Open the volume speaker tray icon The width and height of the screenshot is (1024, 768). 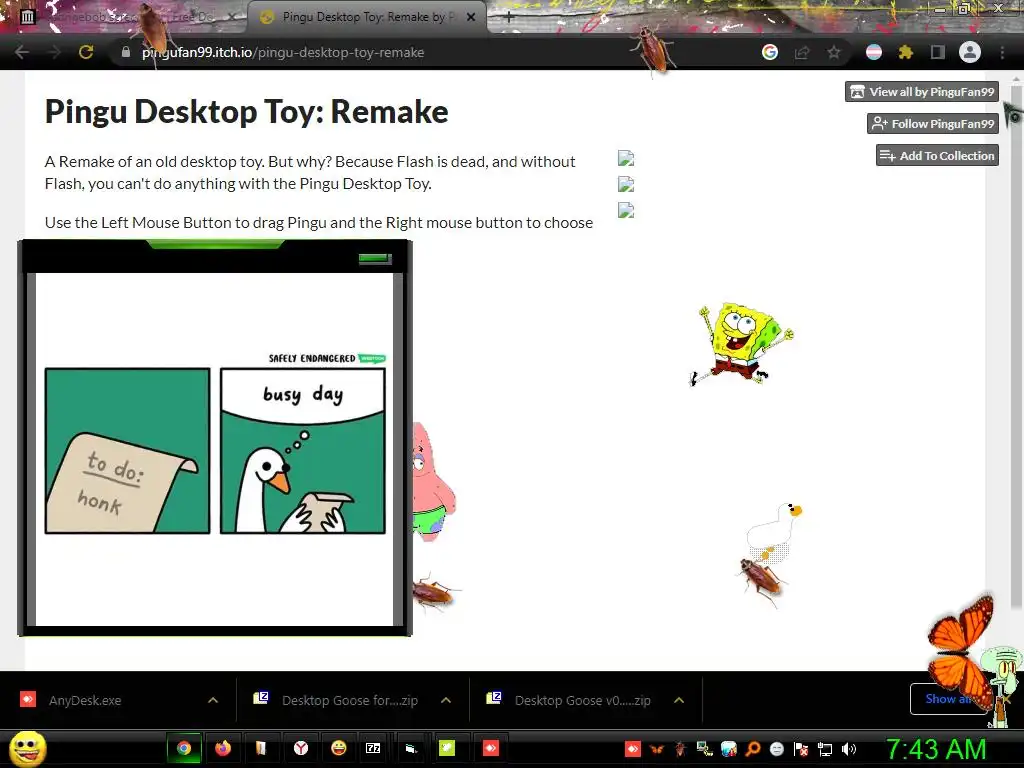pyautogui.click(x=849, y=749)
